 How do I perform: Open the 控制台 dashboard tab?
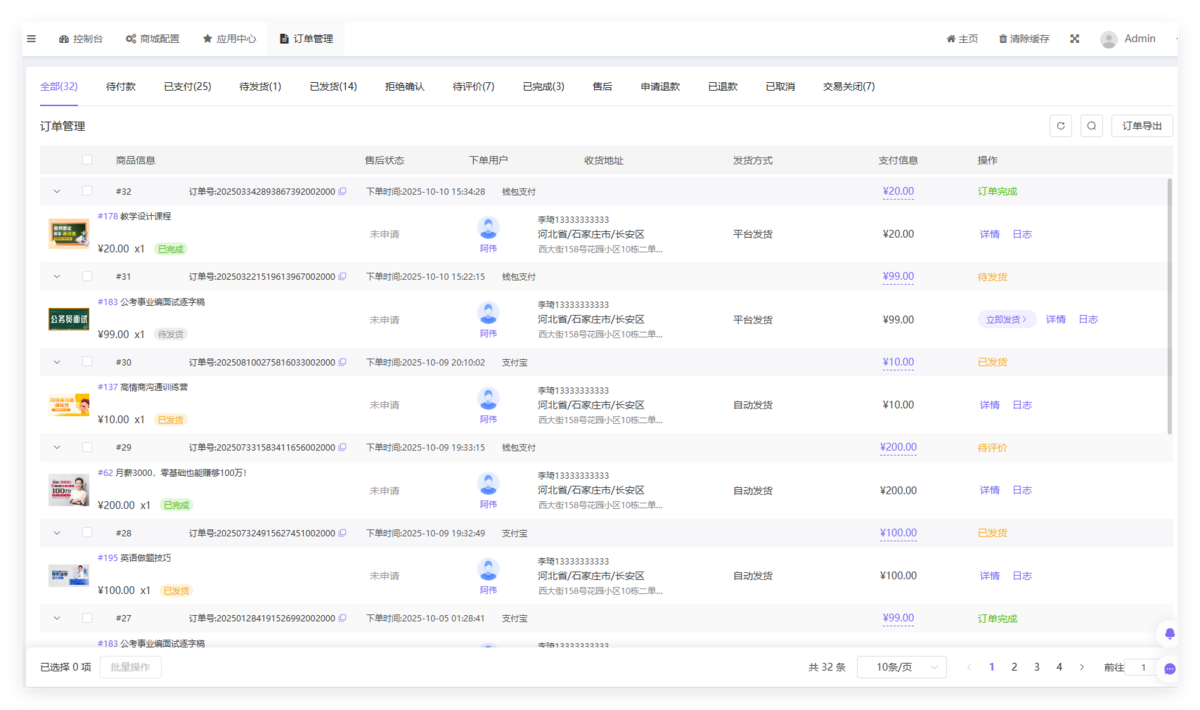(x=81, y=39)
